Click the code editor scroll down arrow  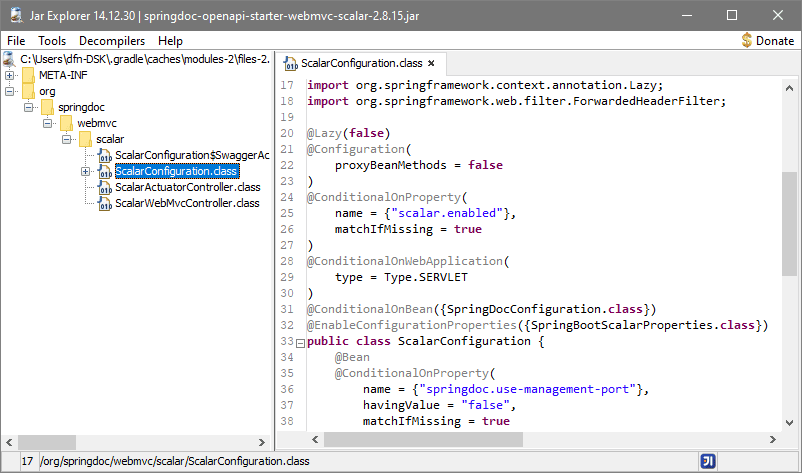click(789, 422)
